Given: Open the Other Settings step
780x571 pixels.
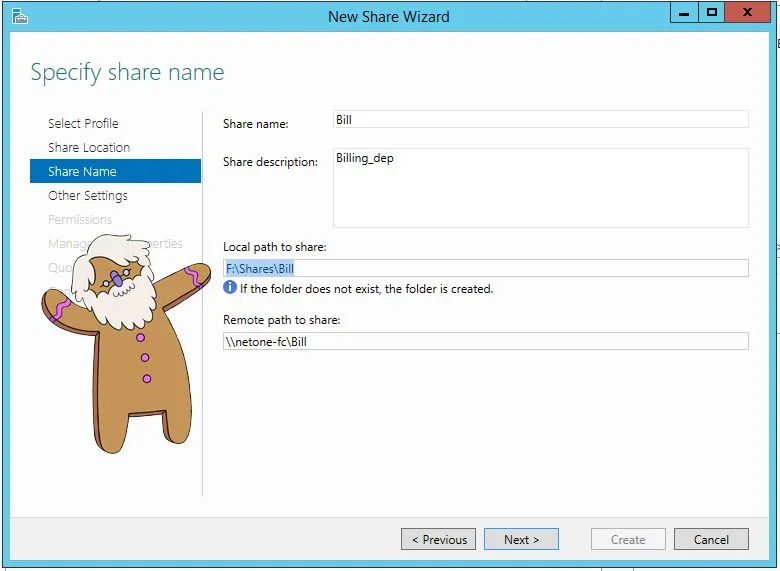Looking at the screenshot, I should click(x=88, y=195).
